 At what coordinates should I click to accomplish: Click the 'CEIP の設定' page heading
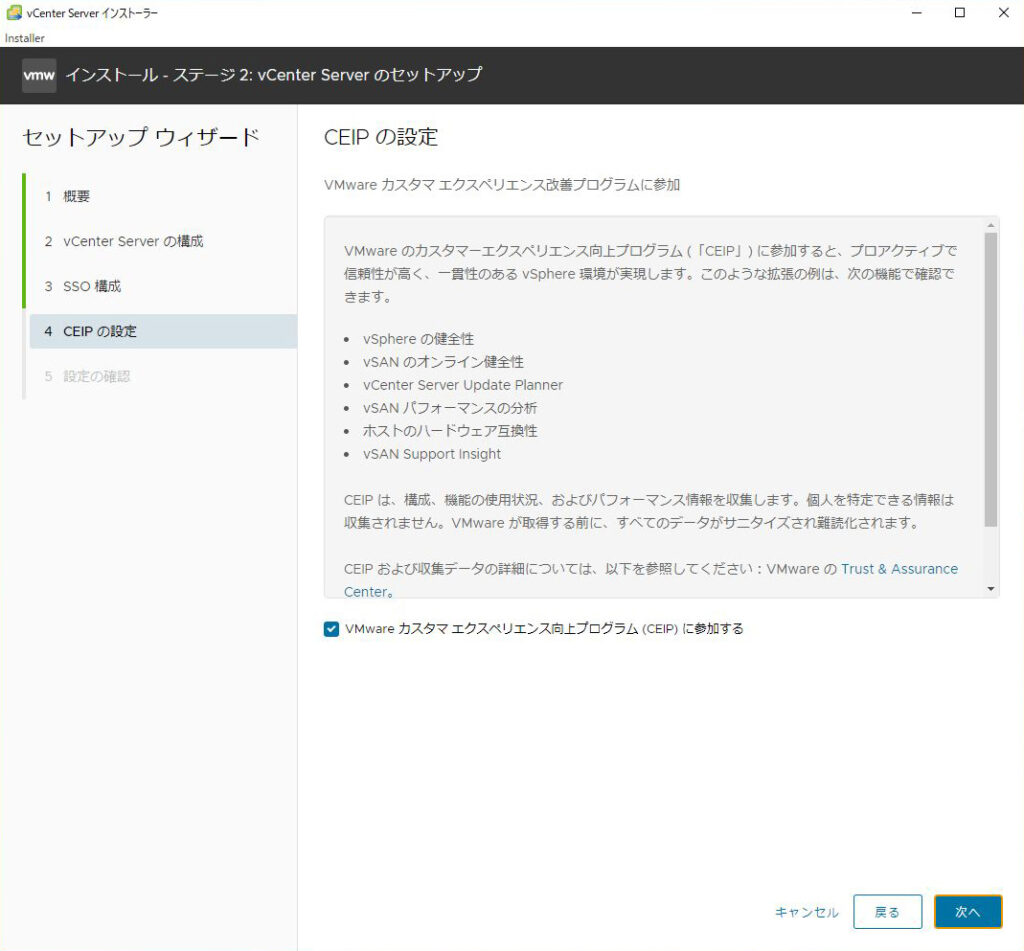(381, 137)
